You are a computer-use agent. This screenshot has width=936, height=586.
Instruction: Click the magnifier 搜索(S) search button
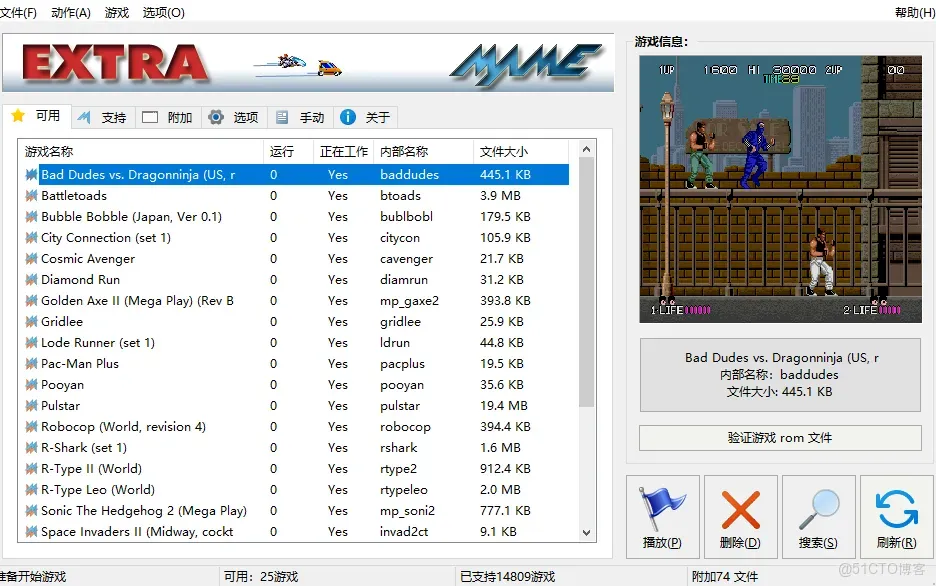click(818, 517)
